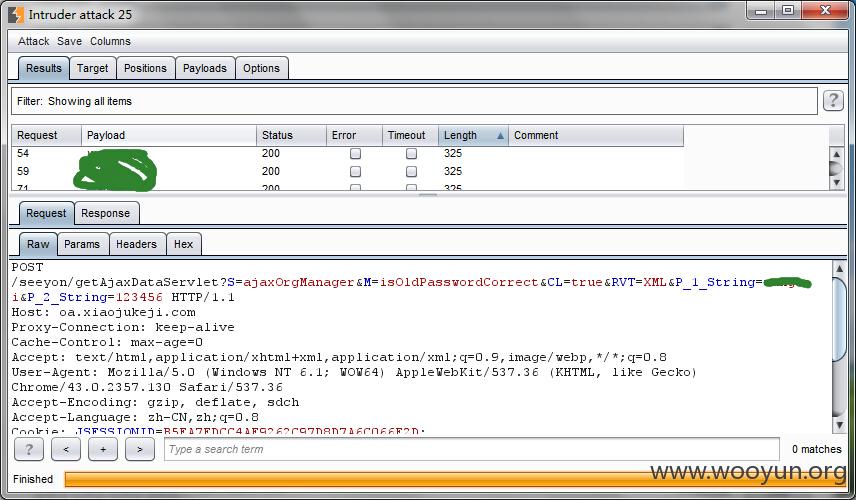Open the Attack menu
This screenshot has width=856, height=500.
click(33, 41)
